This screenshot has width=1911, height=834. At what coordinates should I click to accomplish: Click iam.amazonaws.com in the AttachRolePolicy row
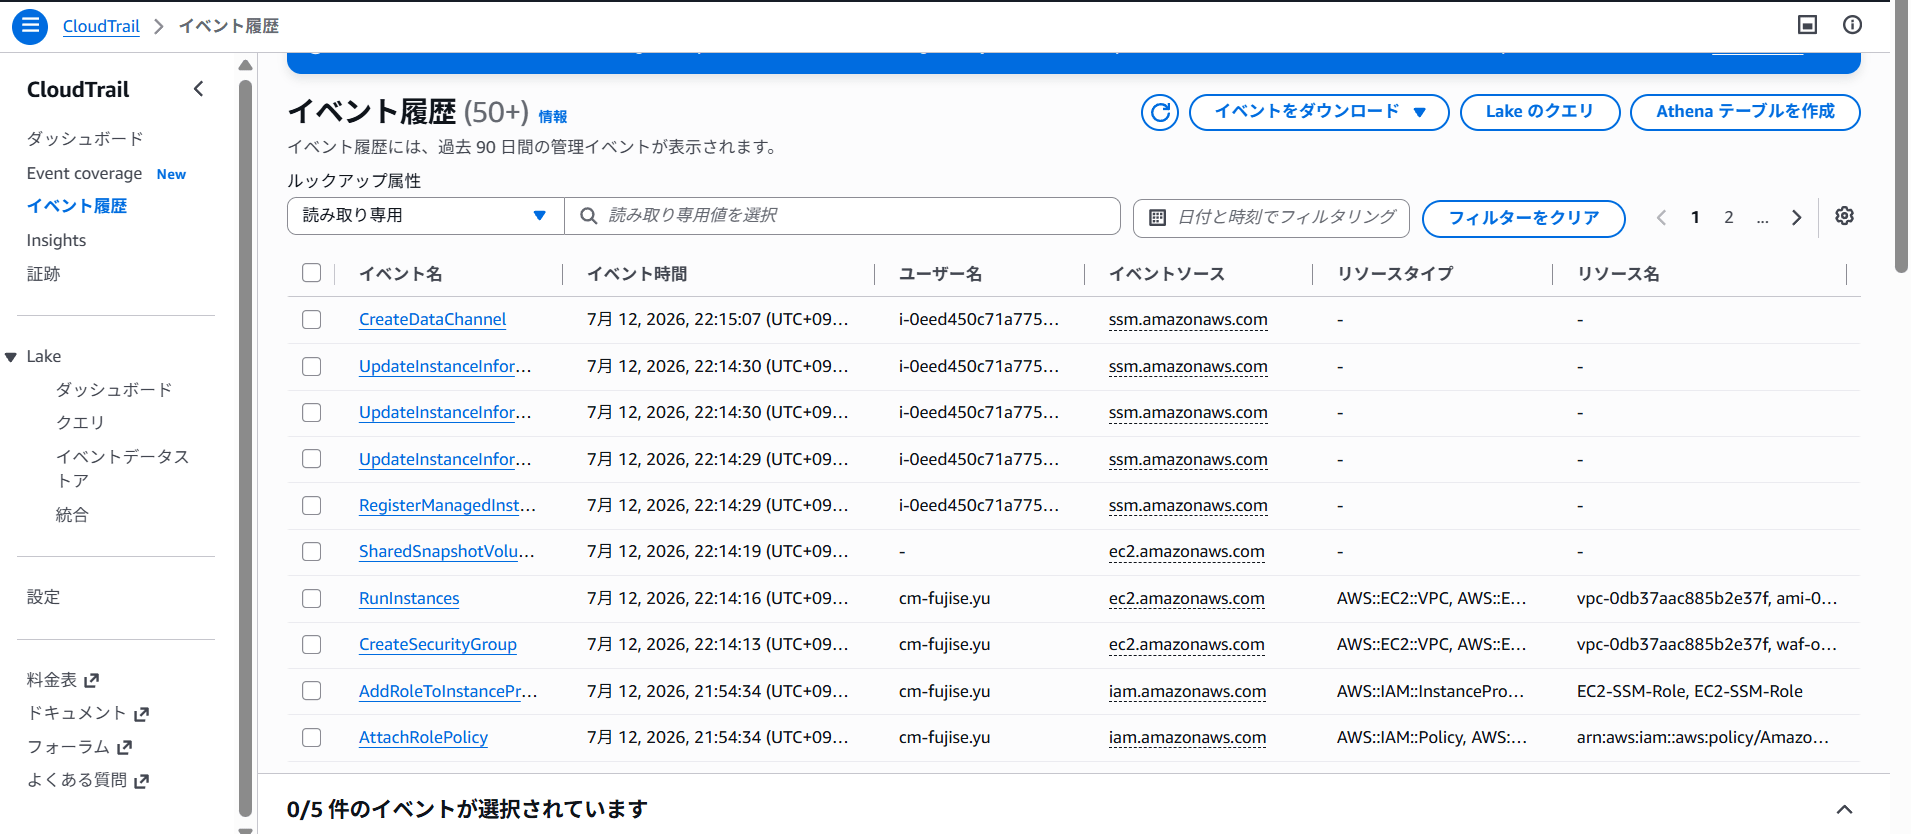[1188, 737]
